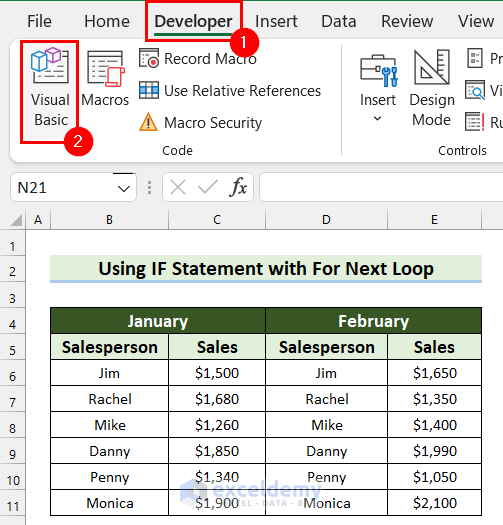This screenshot has width=503, height=525.
Task: Switch to the Home tab
Action: (107, 21)
